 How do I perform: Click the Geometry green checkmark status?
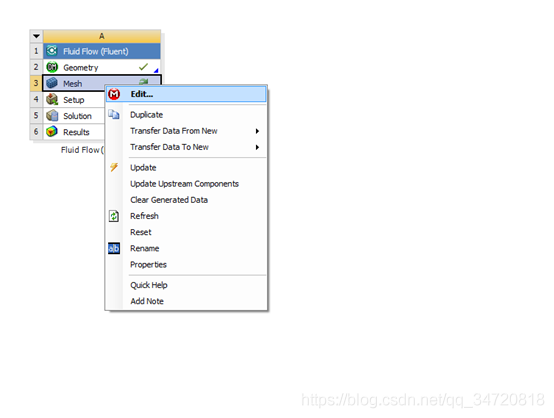(x=143, y=66)
